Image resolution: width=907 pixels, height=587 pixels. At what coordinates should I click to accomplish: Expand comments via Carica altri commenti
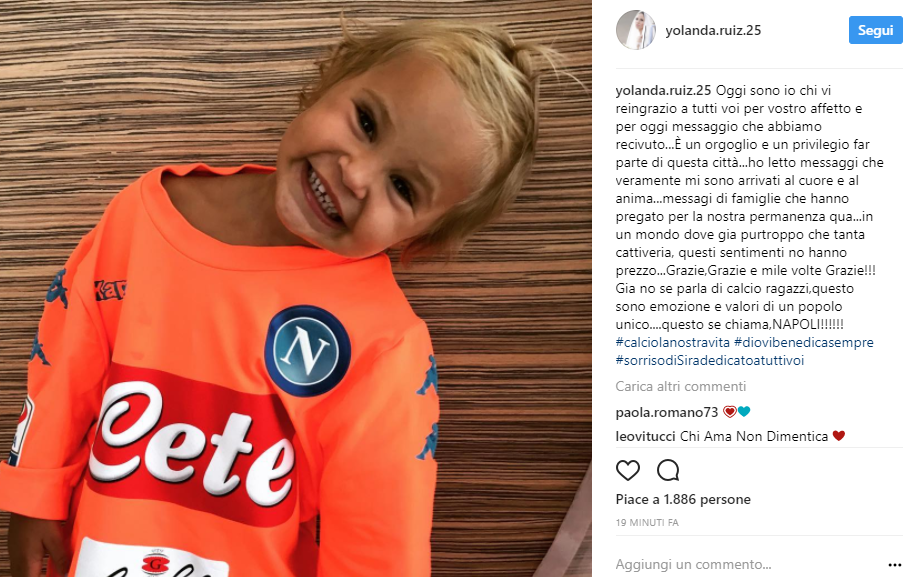[681, 386]
